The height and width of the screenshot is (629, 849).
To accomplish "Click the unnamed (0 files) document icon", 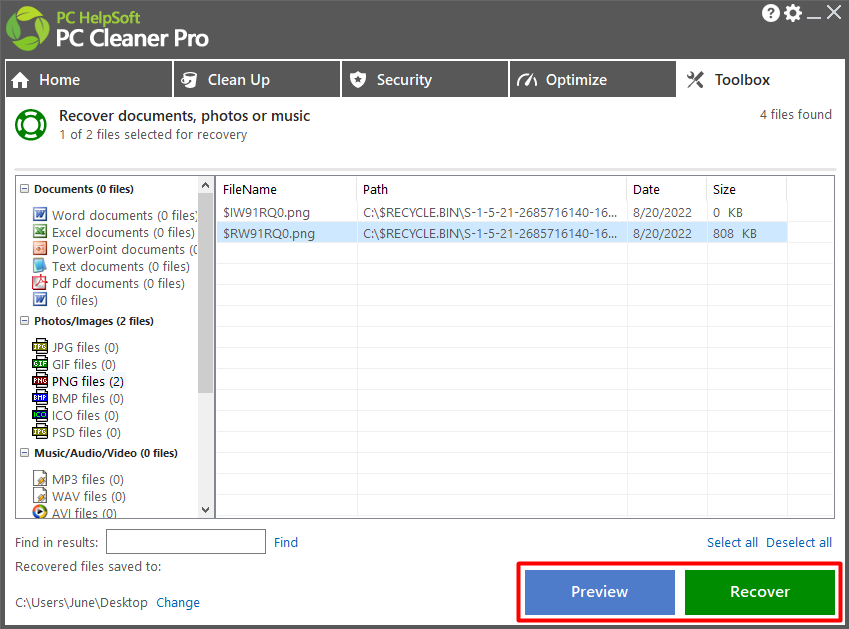I will pos(40,299).
